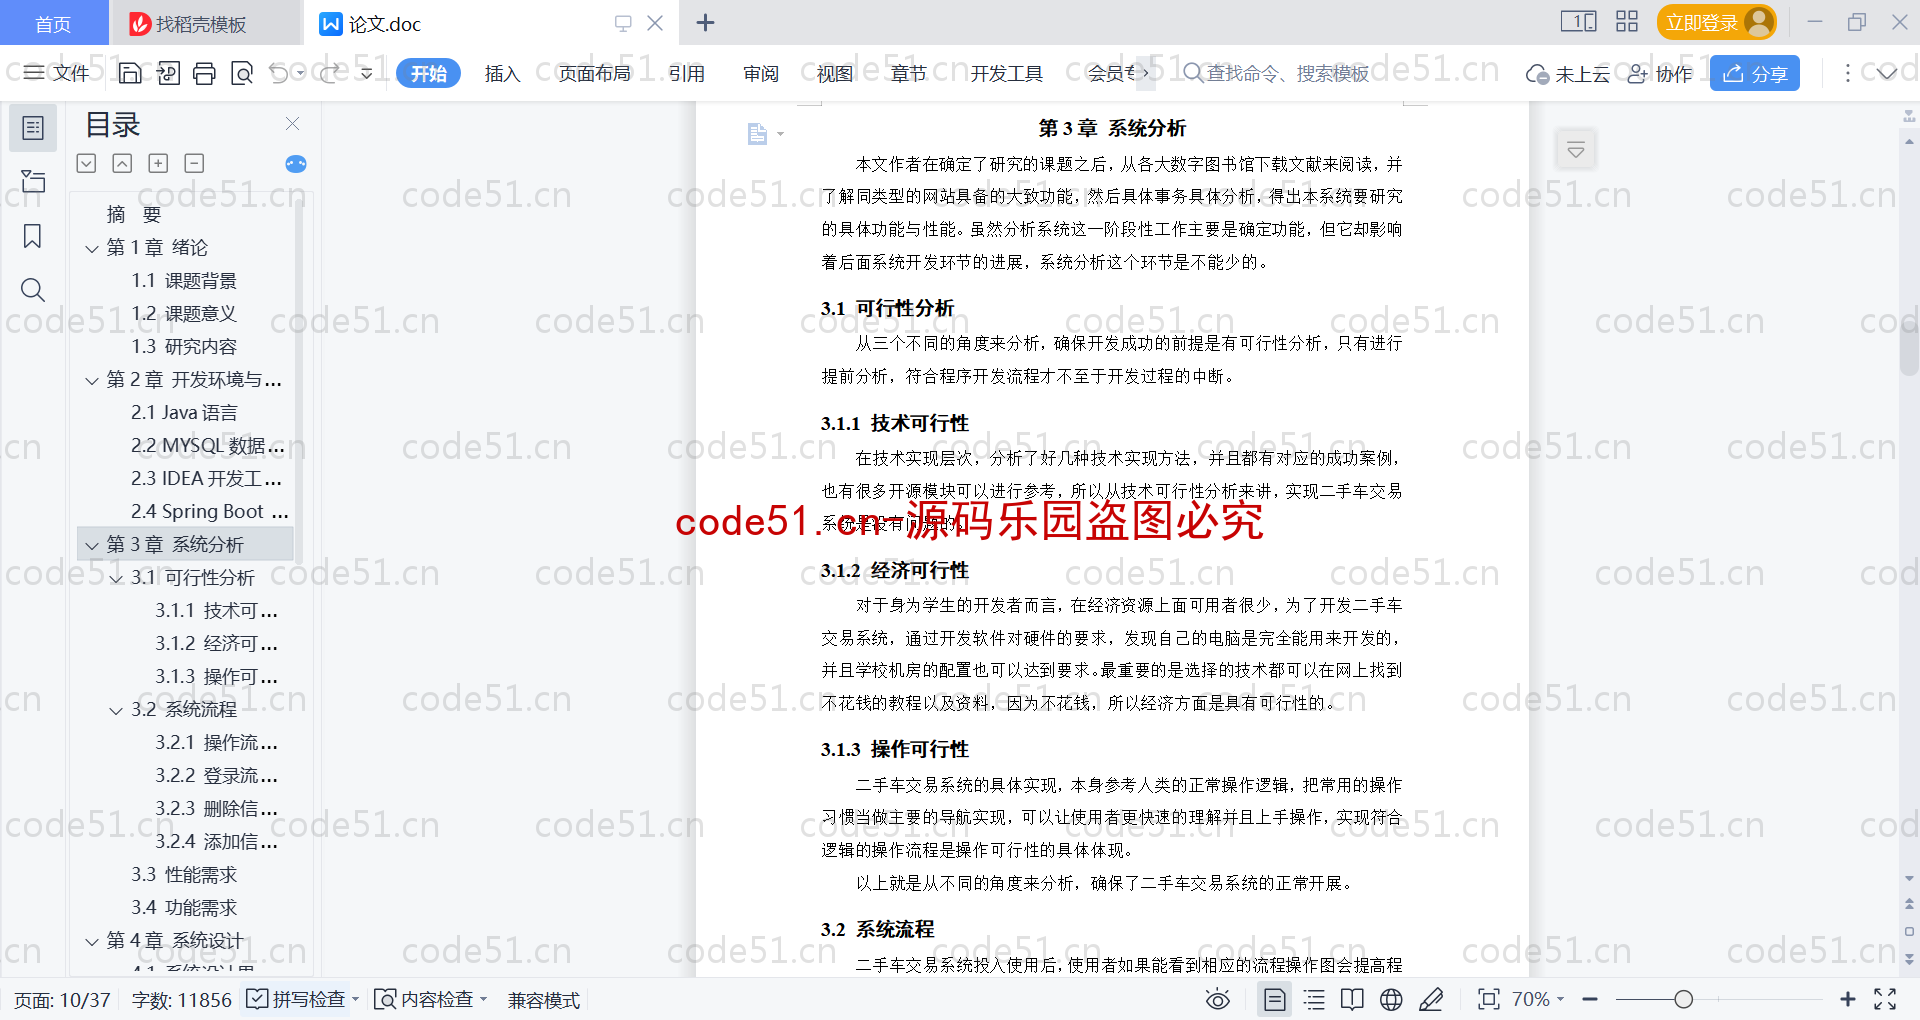Click the Undo arrow icon

click(279, 73)
